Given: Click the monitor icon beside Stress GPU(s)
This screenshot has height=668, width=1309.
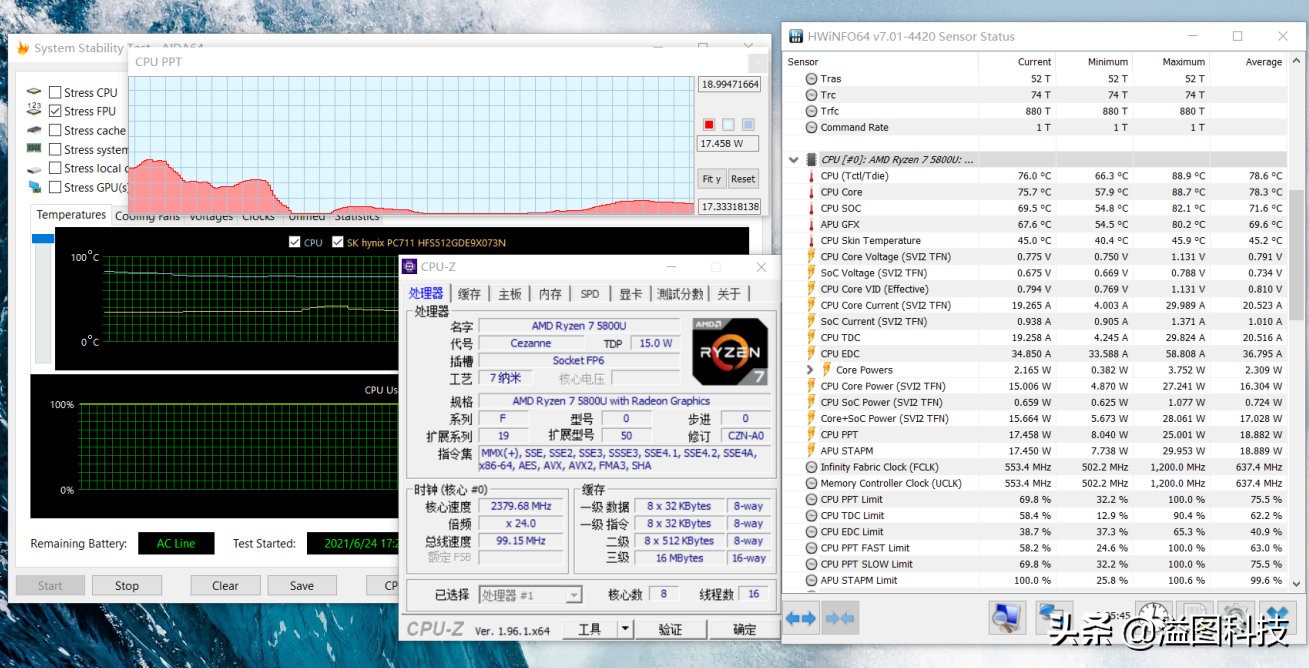Looking at the screenshot, I should coord(34,187).
